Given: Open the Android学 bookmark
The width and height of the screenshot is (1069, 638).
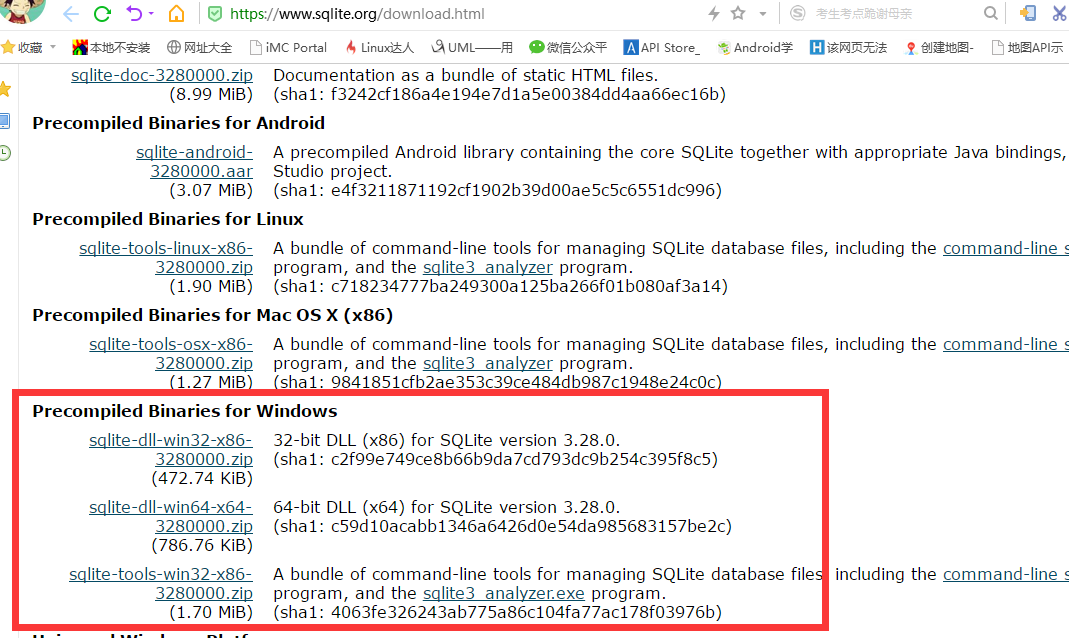Looking at the screenshot, I should (x=755, y=47).
